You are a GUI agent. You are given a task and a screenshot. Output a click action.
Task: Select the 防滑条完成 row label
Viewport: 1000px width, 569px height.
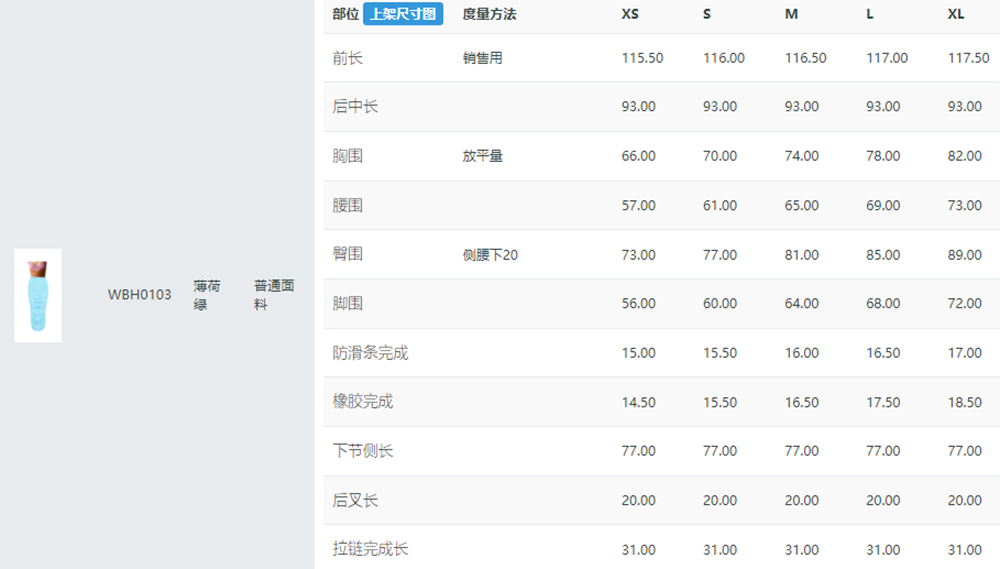(x=371, y=353)
